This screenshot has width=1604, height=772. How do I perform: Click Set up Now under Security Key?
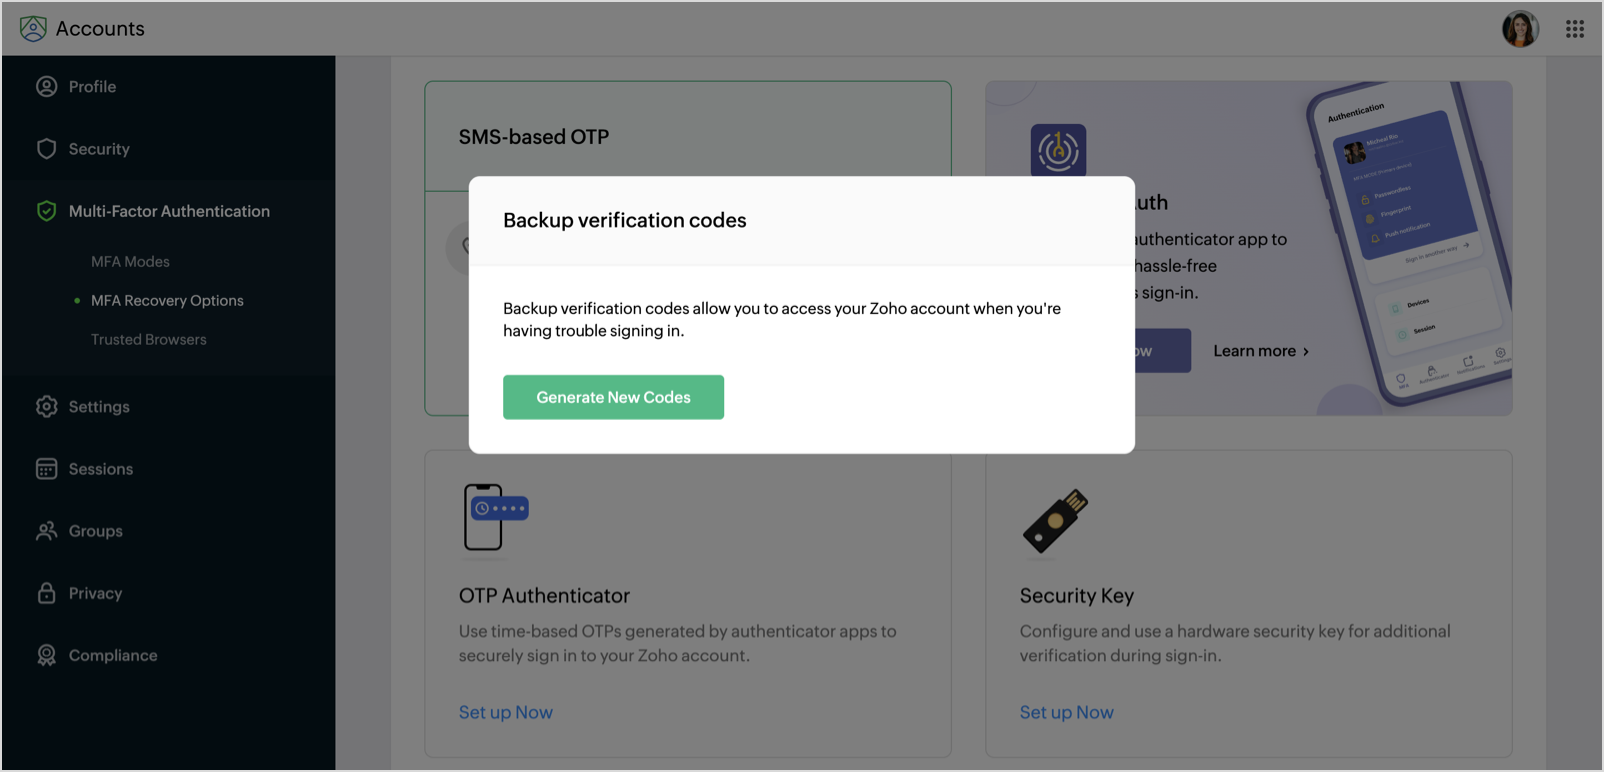(1066, 713)
